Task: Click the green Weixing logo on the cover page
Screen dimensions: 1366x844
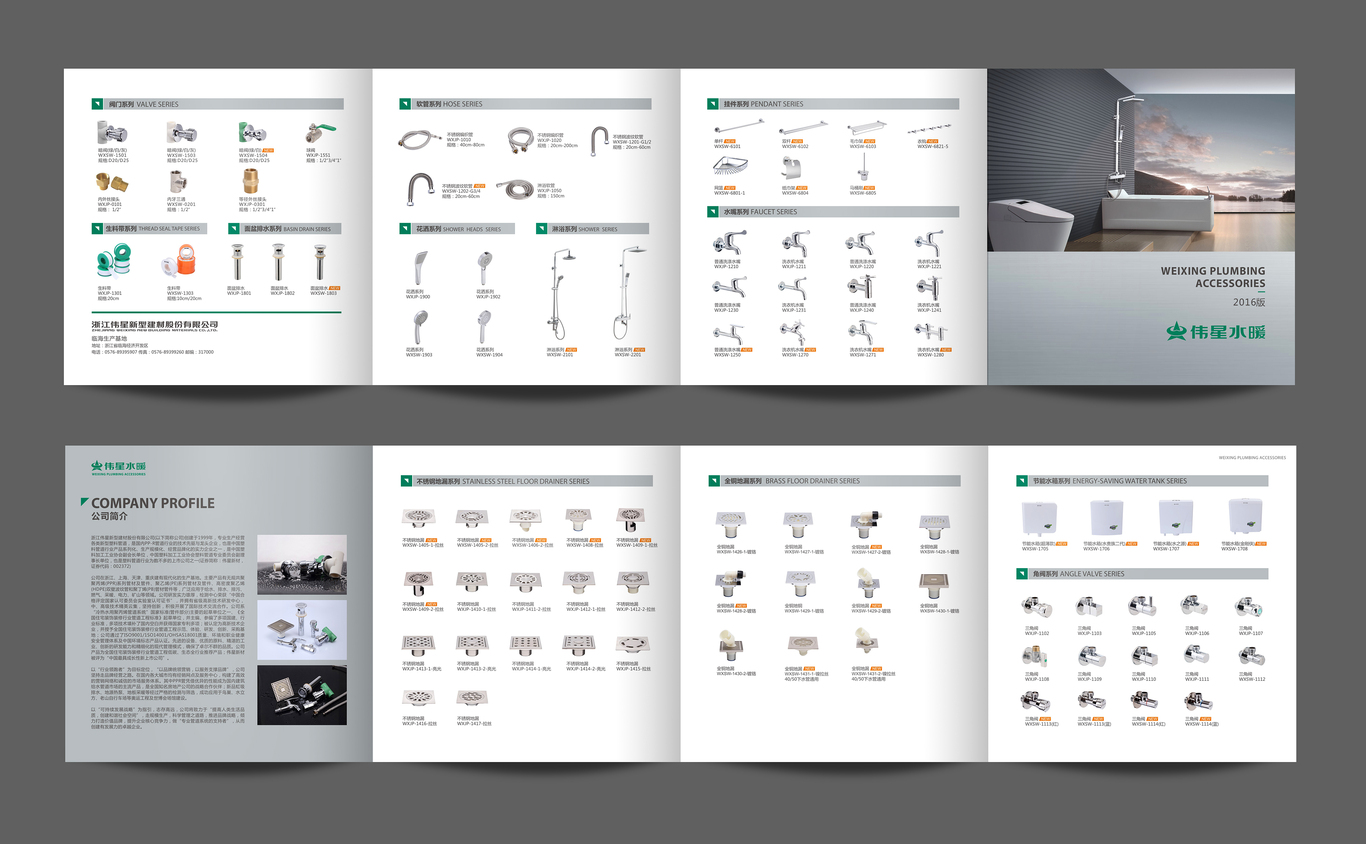Action: (1215, 332)
